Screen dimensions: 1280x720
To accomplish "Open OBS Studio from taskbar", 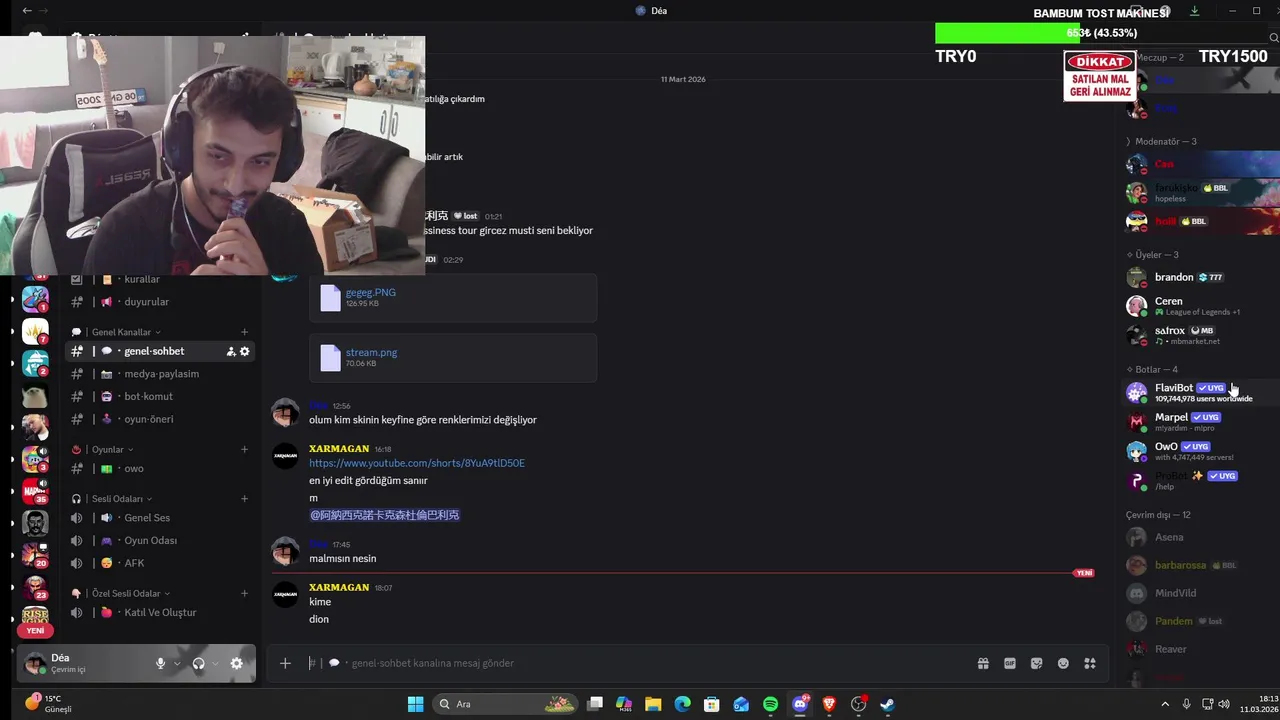I will tap(858, 704).
